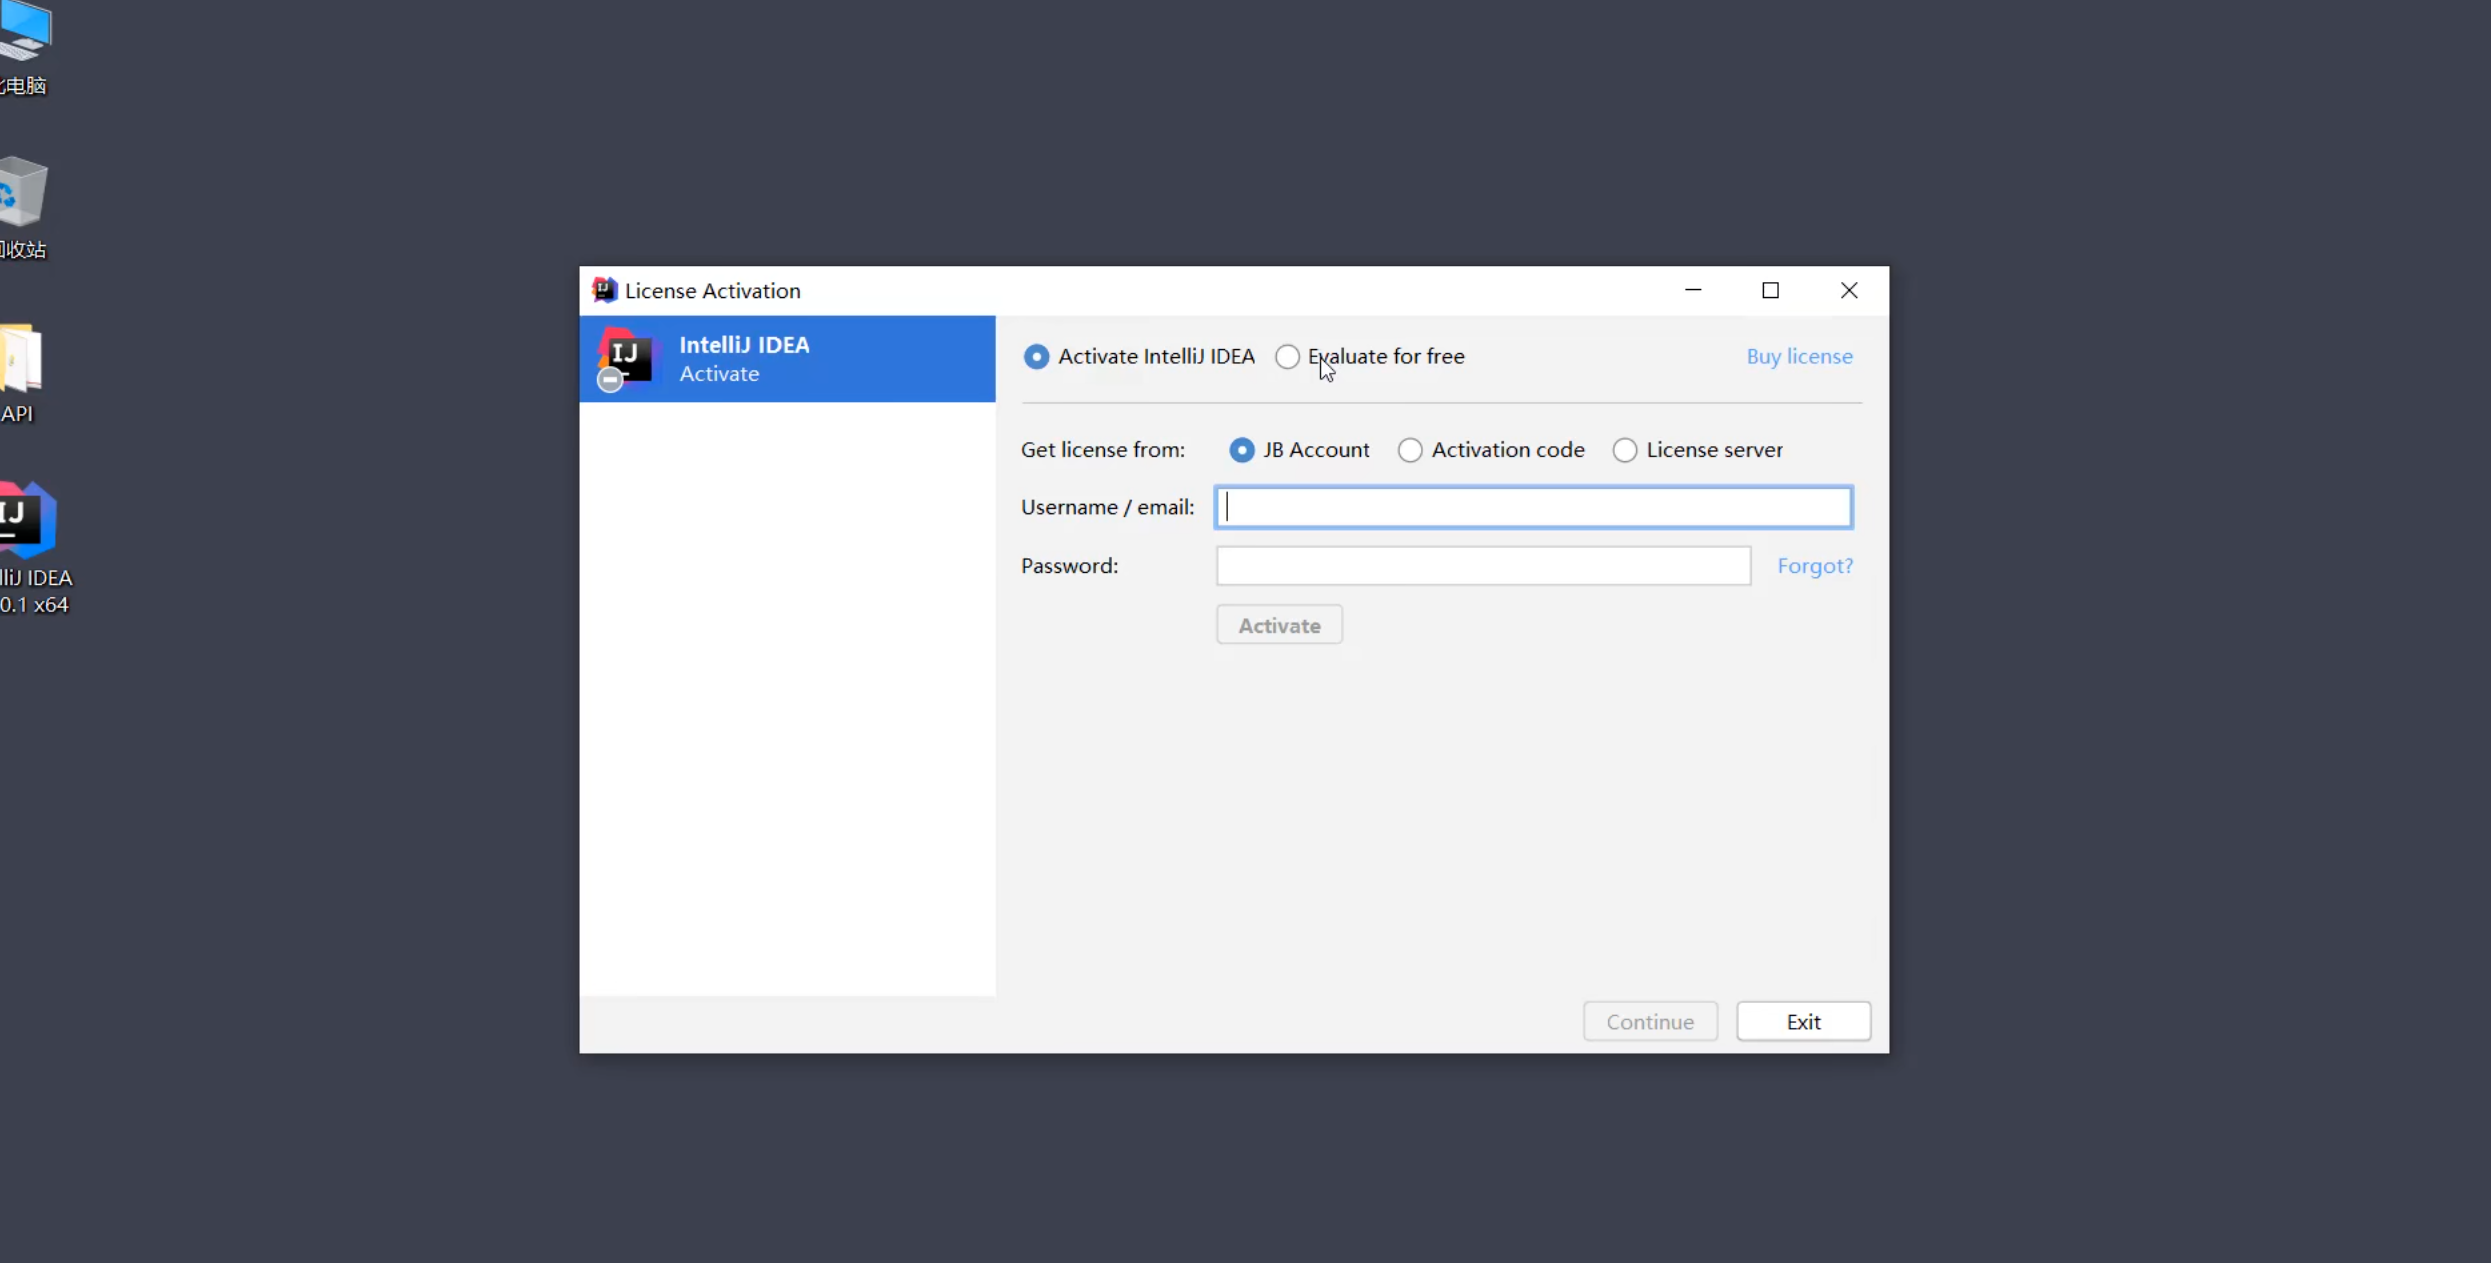Click the Forgot? password link

click(x=1814, y=566)
